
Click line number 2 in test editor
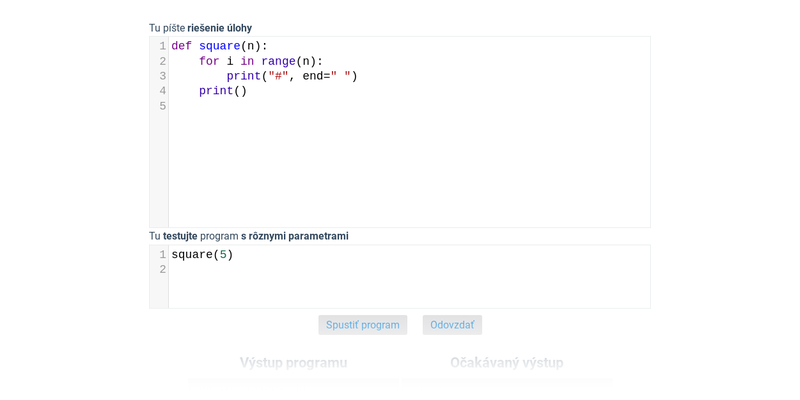(x=162, y=269)
